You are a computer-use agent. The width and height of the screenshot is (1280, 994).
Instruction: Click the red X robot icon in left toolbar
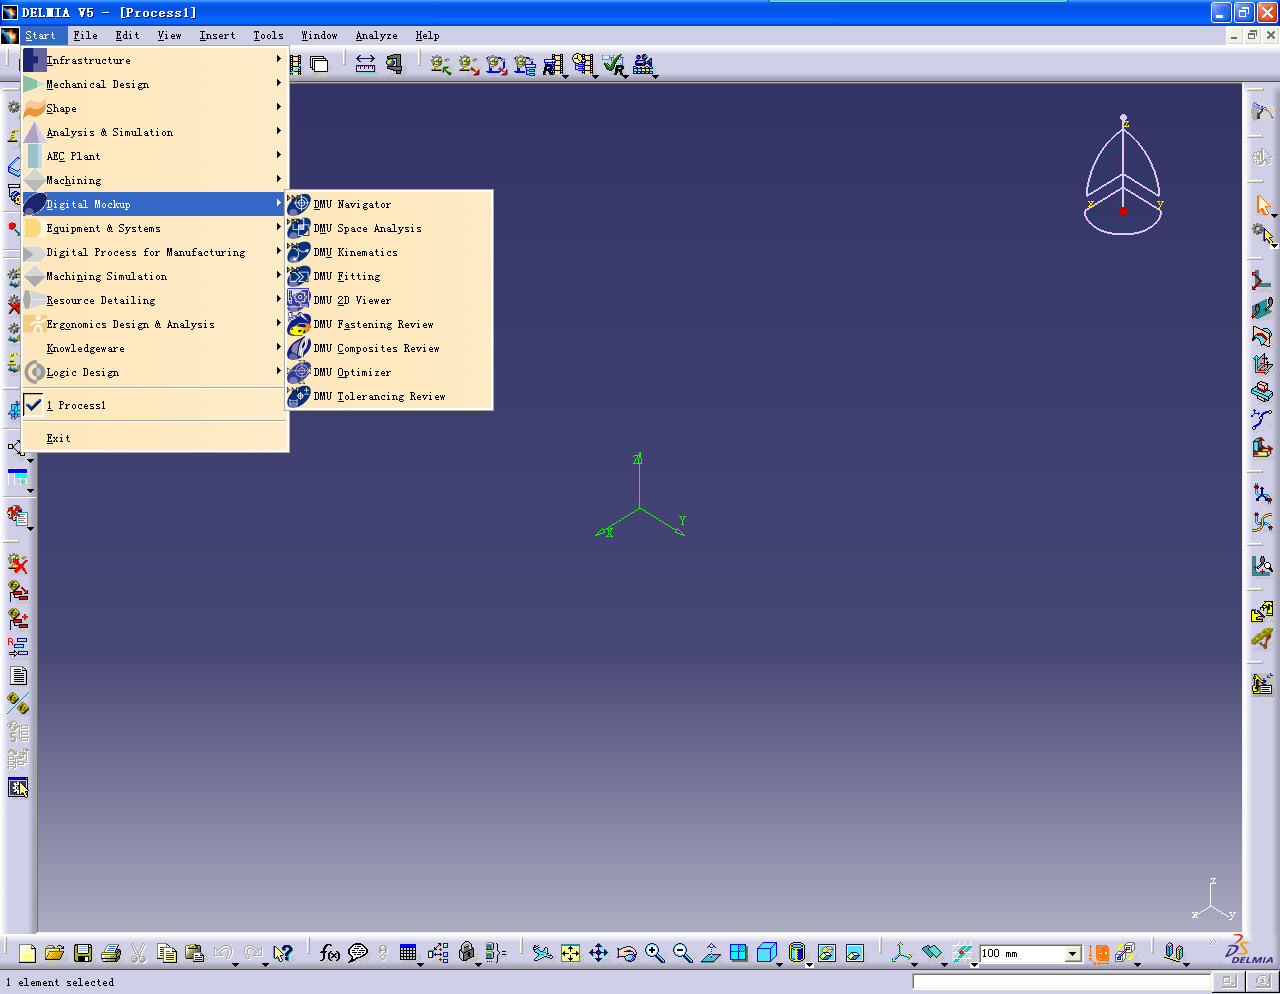(x=18, y=564)
